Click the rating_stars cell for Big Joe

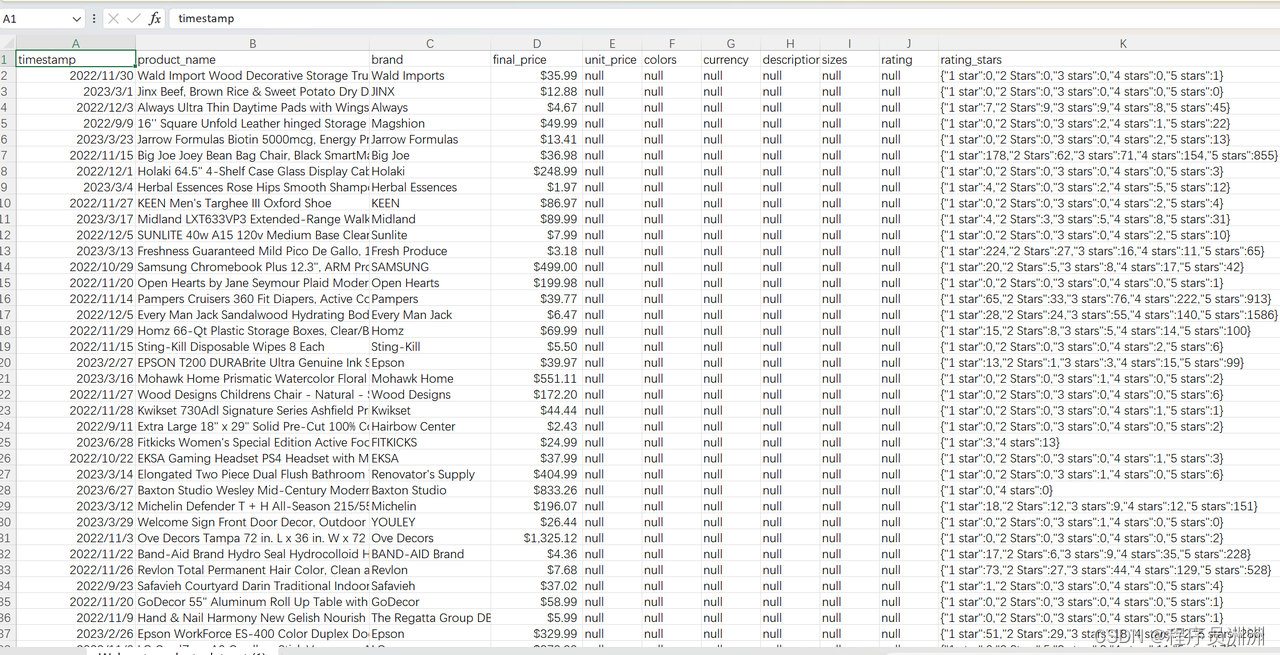coord(1109,156)
